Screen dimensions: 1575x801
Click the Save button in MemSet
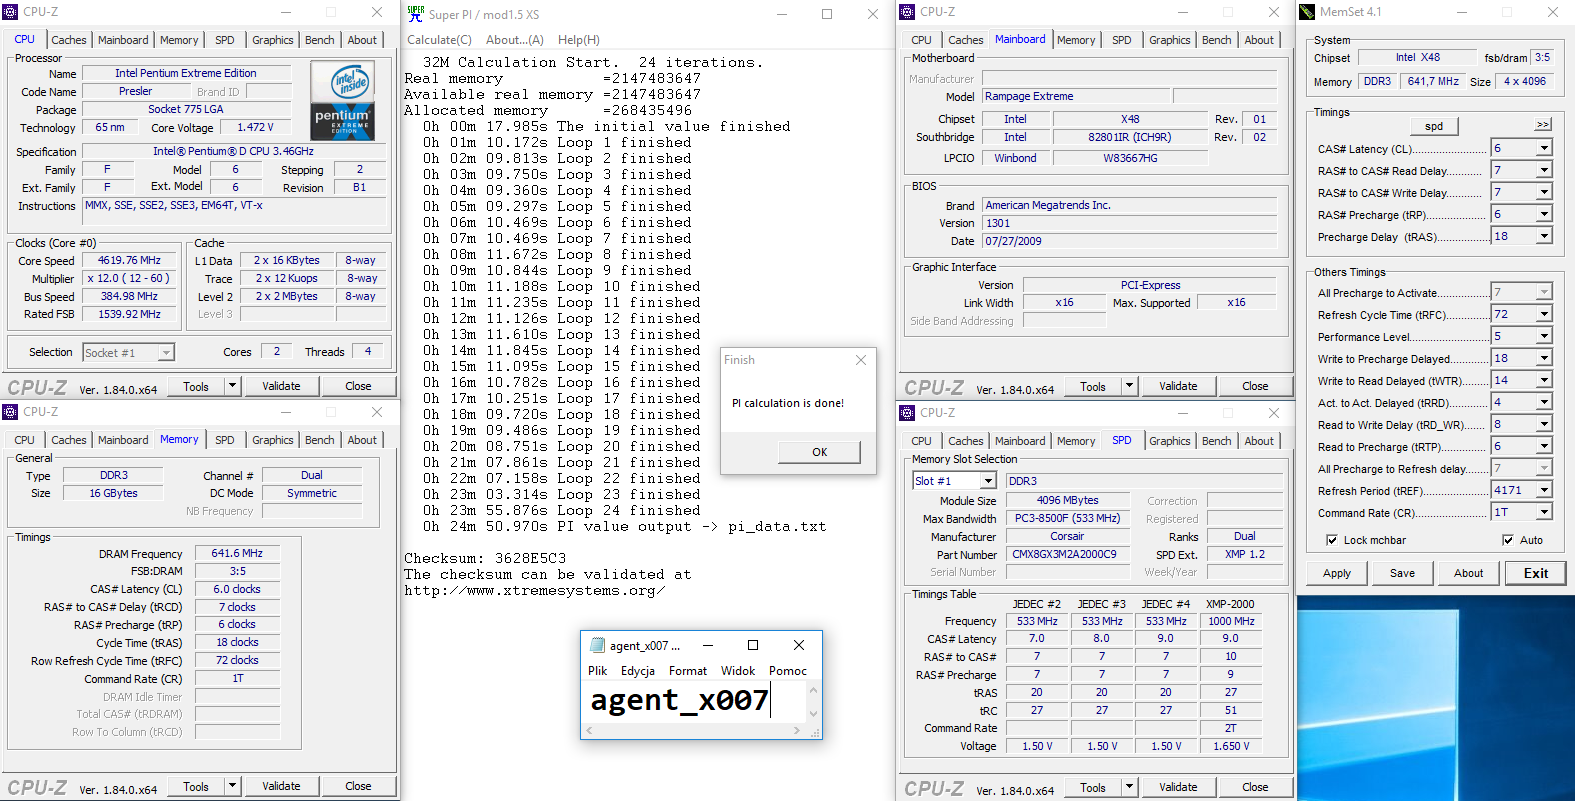point(1402,573)
